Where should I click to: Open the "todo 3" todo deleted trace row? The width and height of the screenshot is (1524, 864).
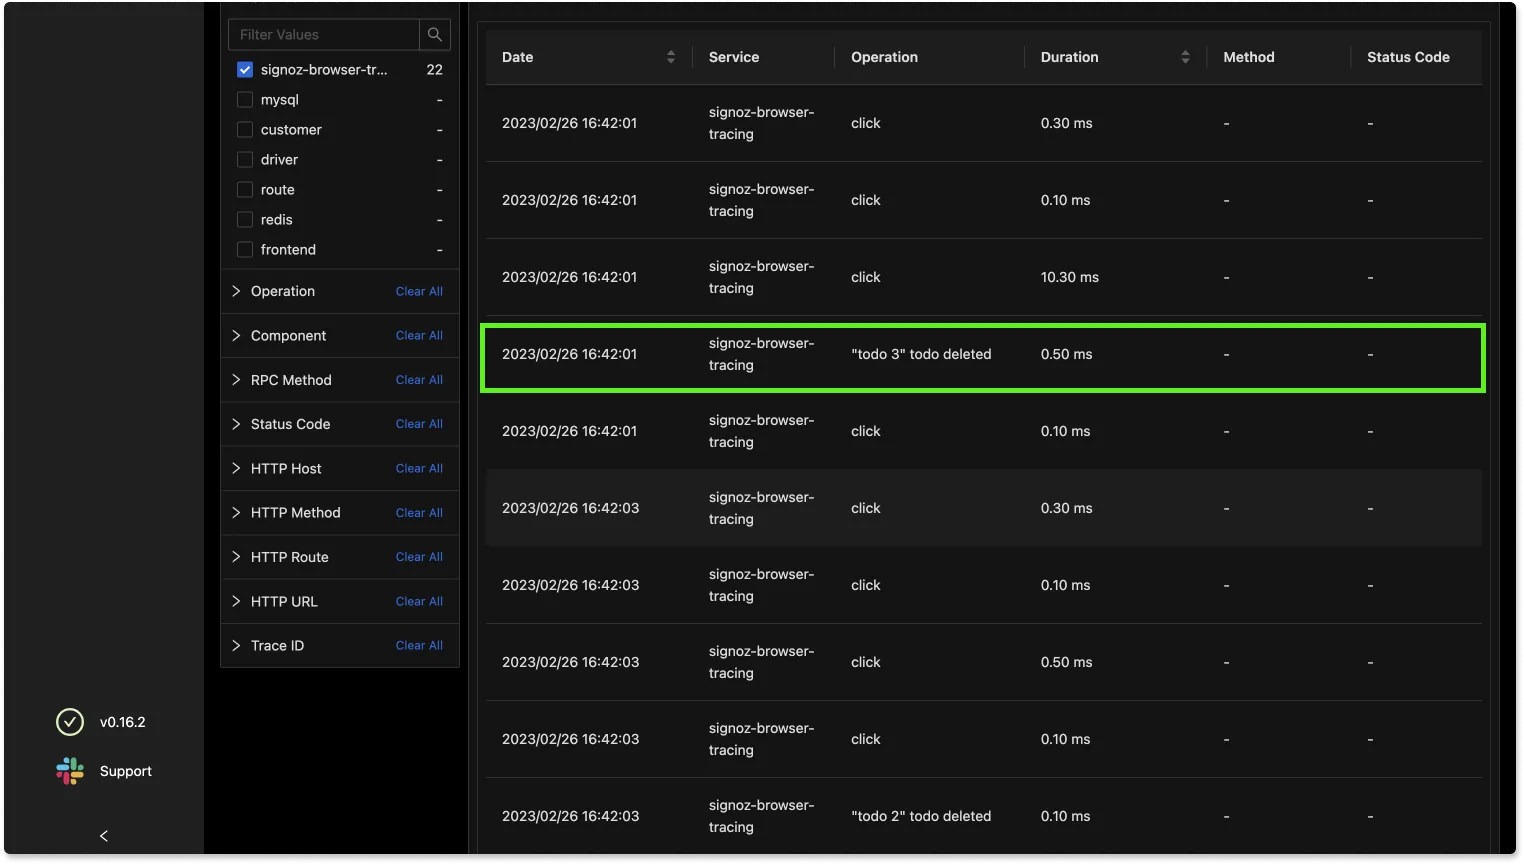(920, 354)
